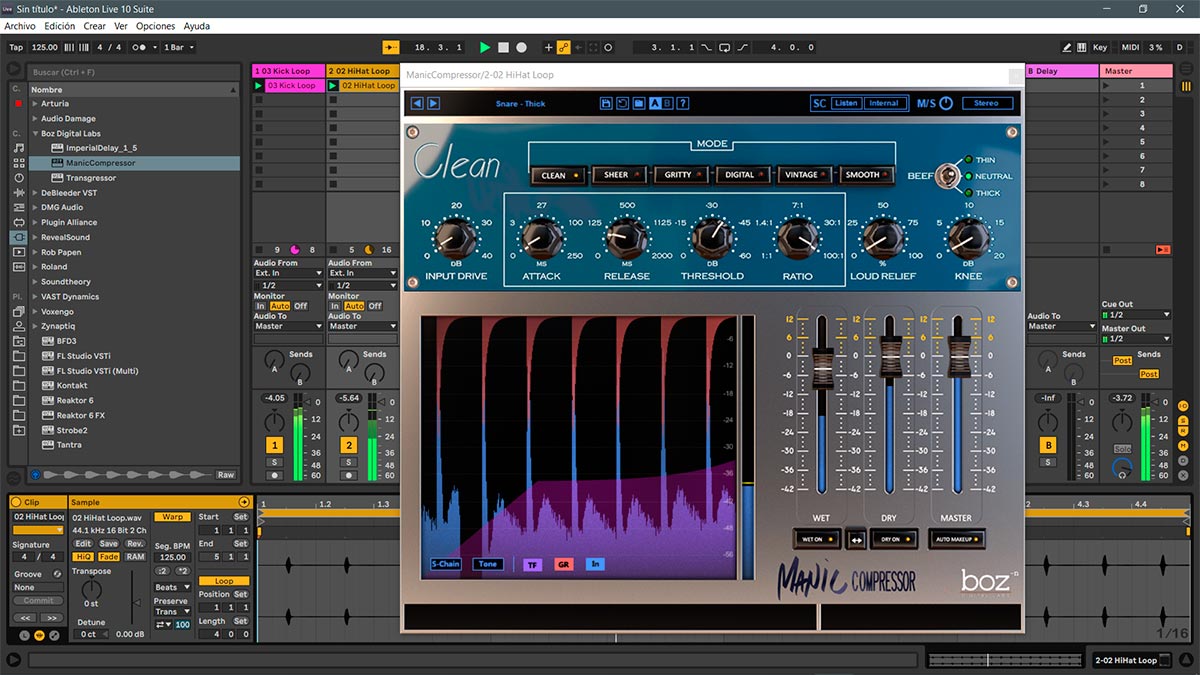Select the VINTAGE compressor mode
Screen dimensions: 1200x675
806,175
